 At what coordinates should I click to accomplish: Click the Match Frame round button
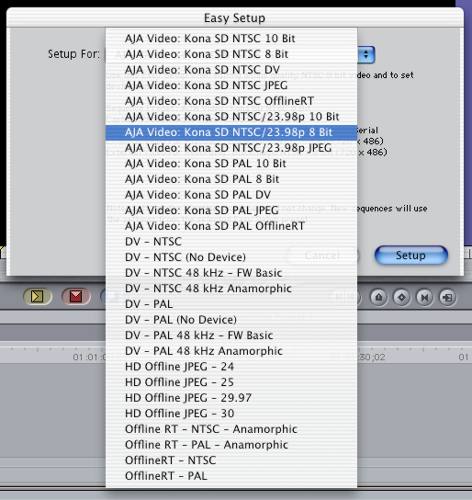[447, 297]
